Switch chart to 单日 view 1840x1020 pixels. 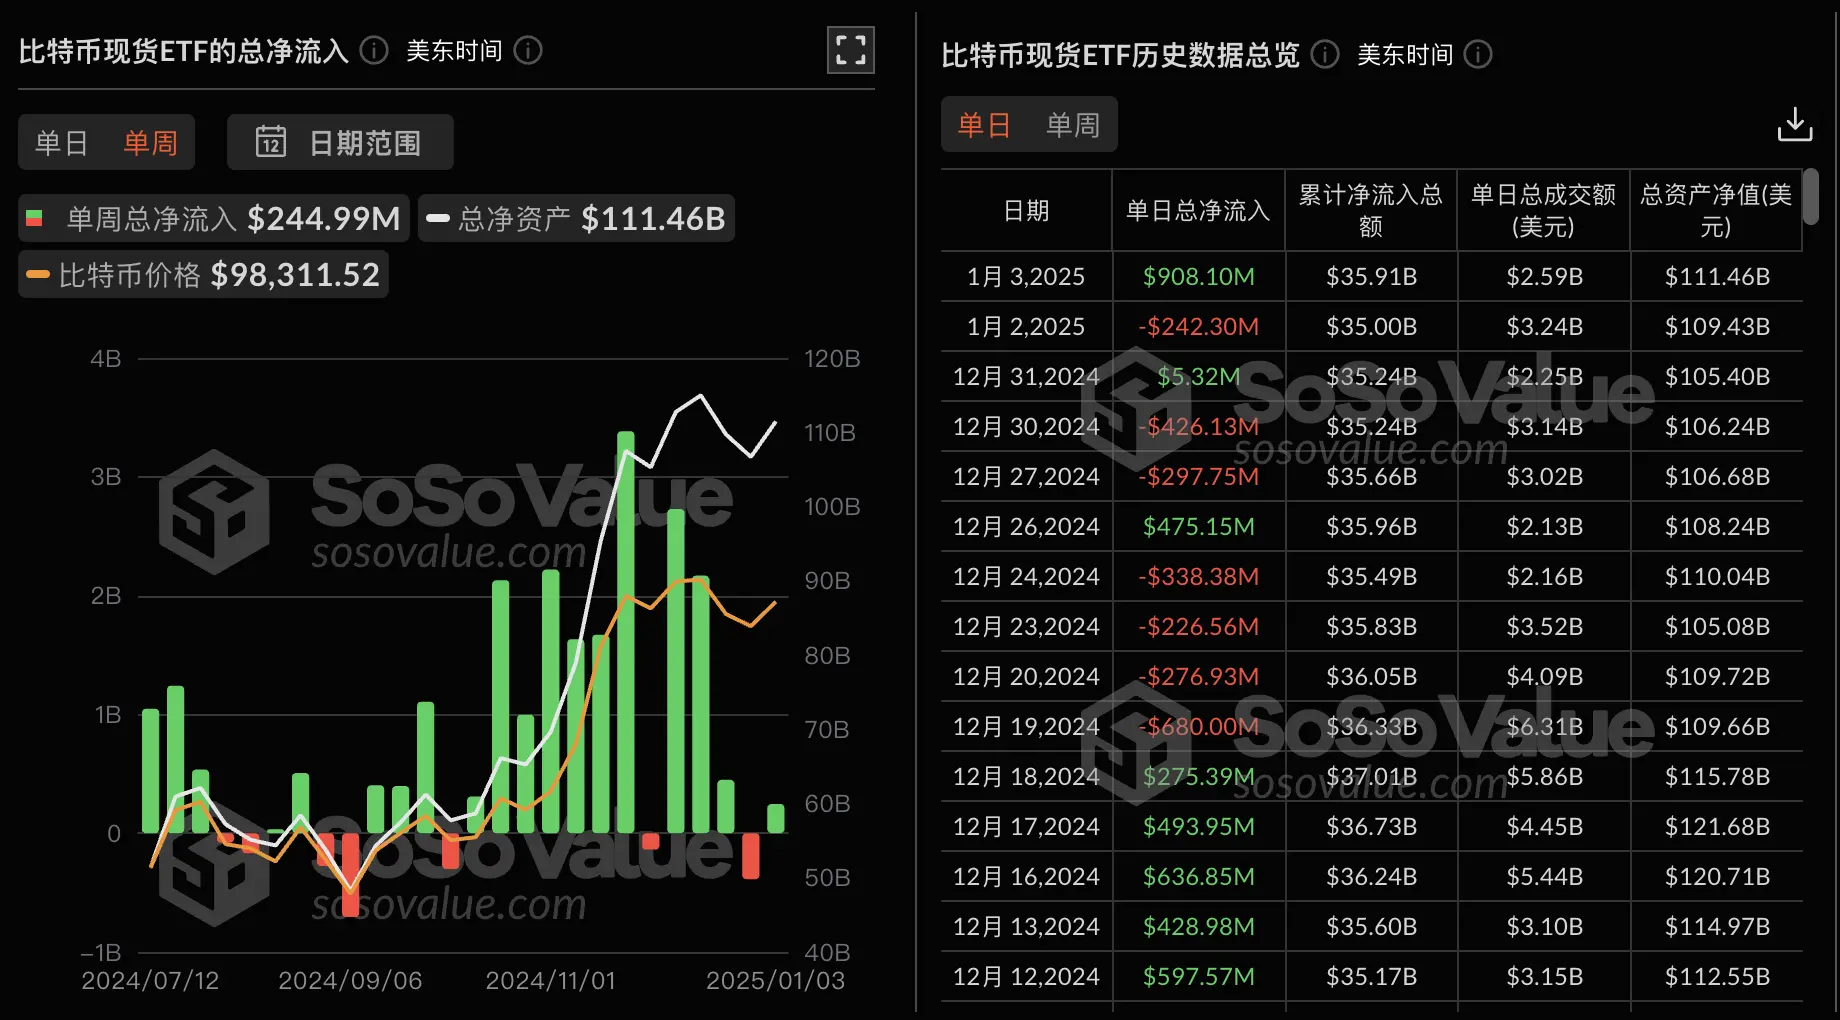[62, 142]
